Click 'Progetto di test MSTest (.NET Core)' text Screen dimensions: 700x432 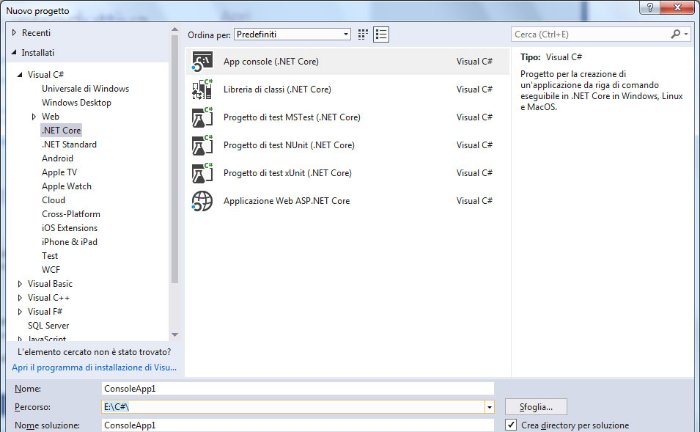click(292, 117)
